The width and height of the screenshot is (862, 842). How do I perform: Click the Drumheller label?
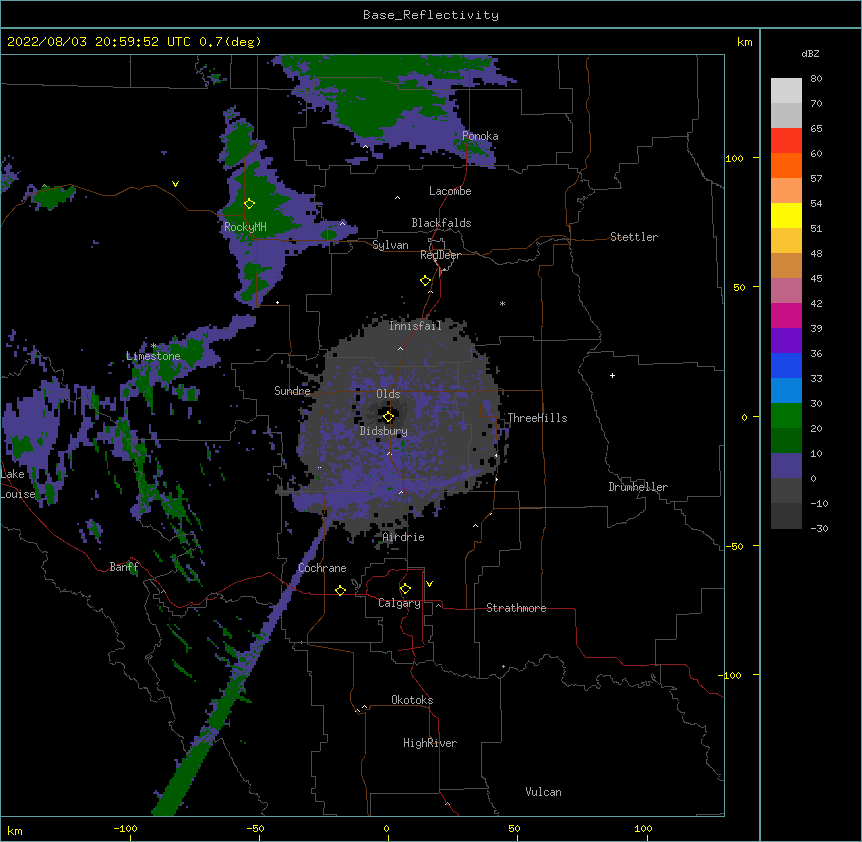(638, 487)
